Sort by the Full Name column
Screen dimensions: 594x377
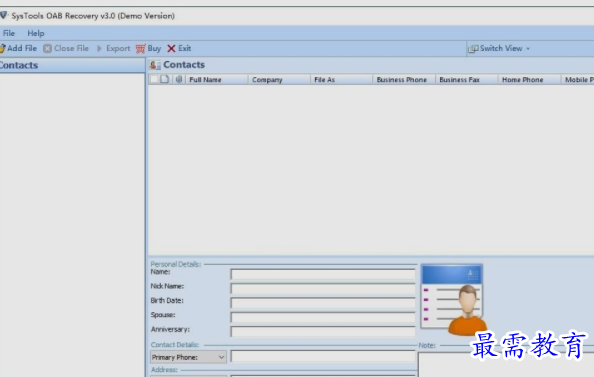[216, 80]
